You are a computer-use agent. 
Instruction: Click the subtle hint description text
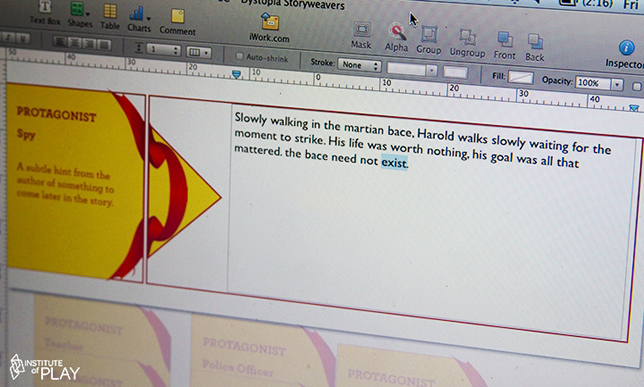[66, 185]
